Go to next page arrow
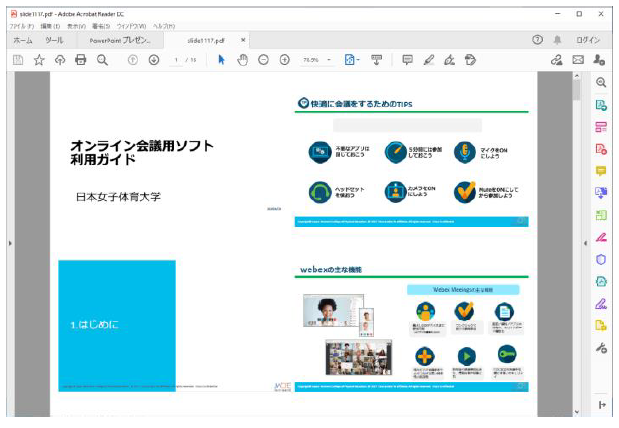Image resolution: width=619 pixels, height=428 pixels. click(x=154, y=60)
